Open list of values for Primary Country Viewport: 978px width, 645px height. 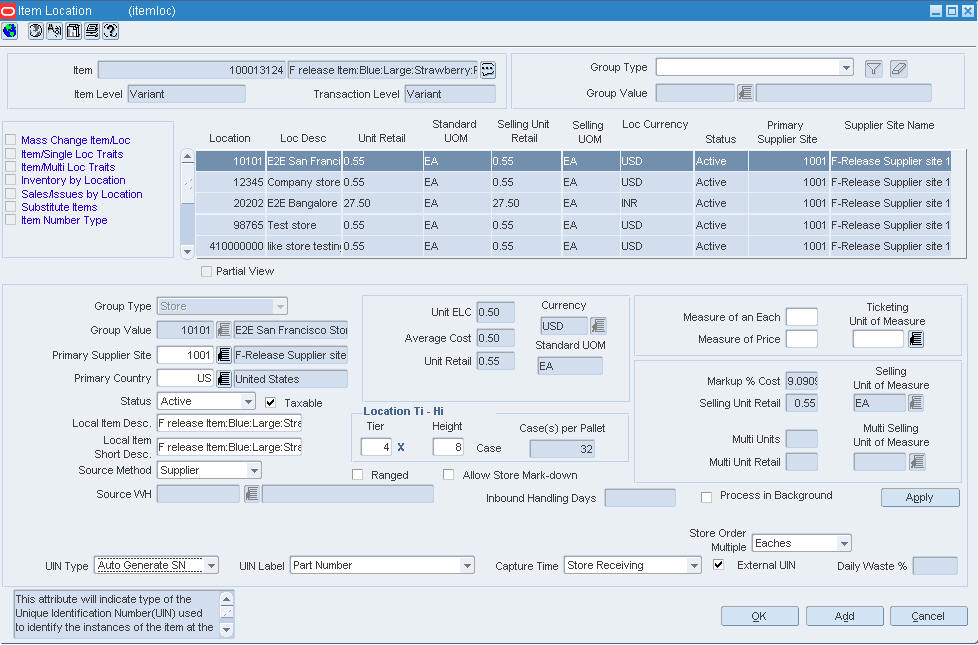224,379
